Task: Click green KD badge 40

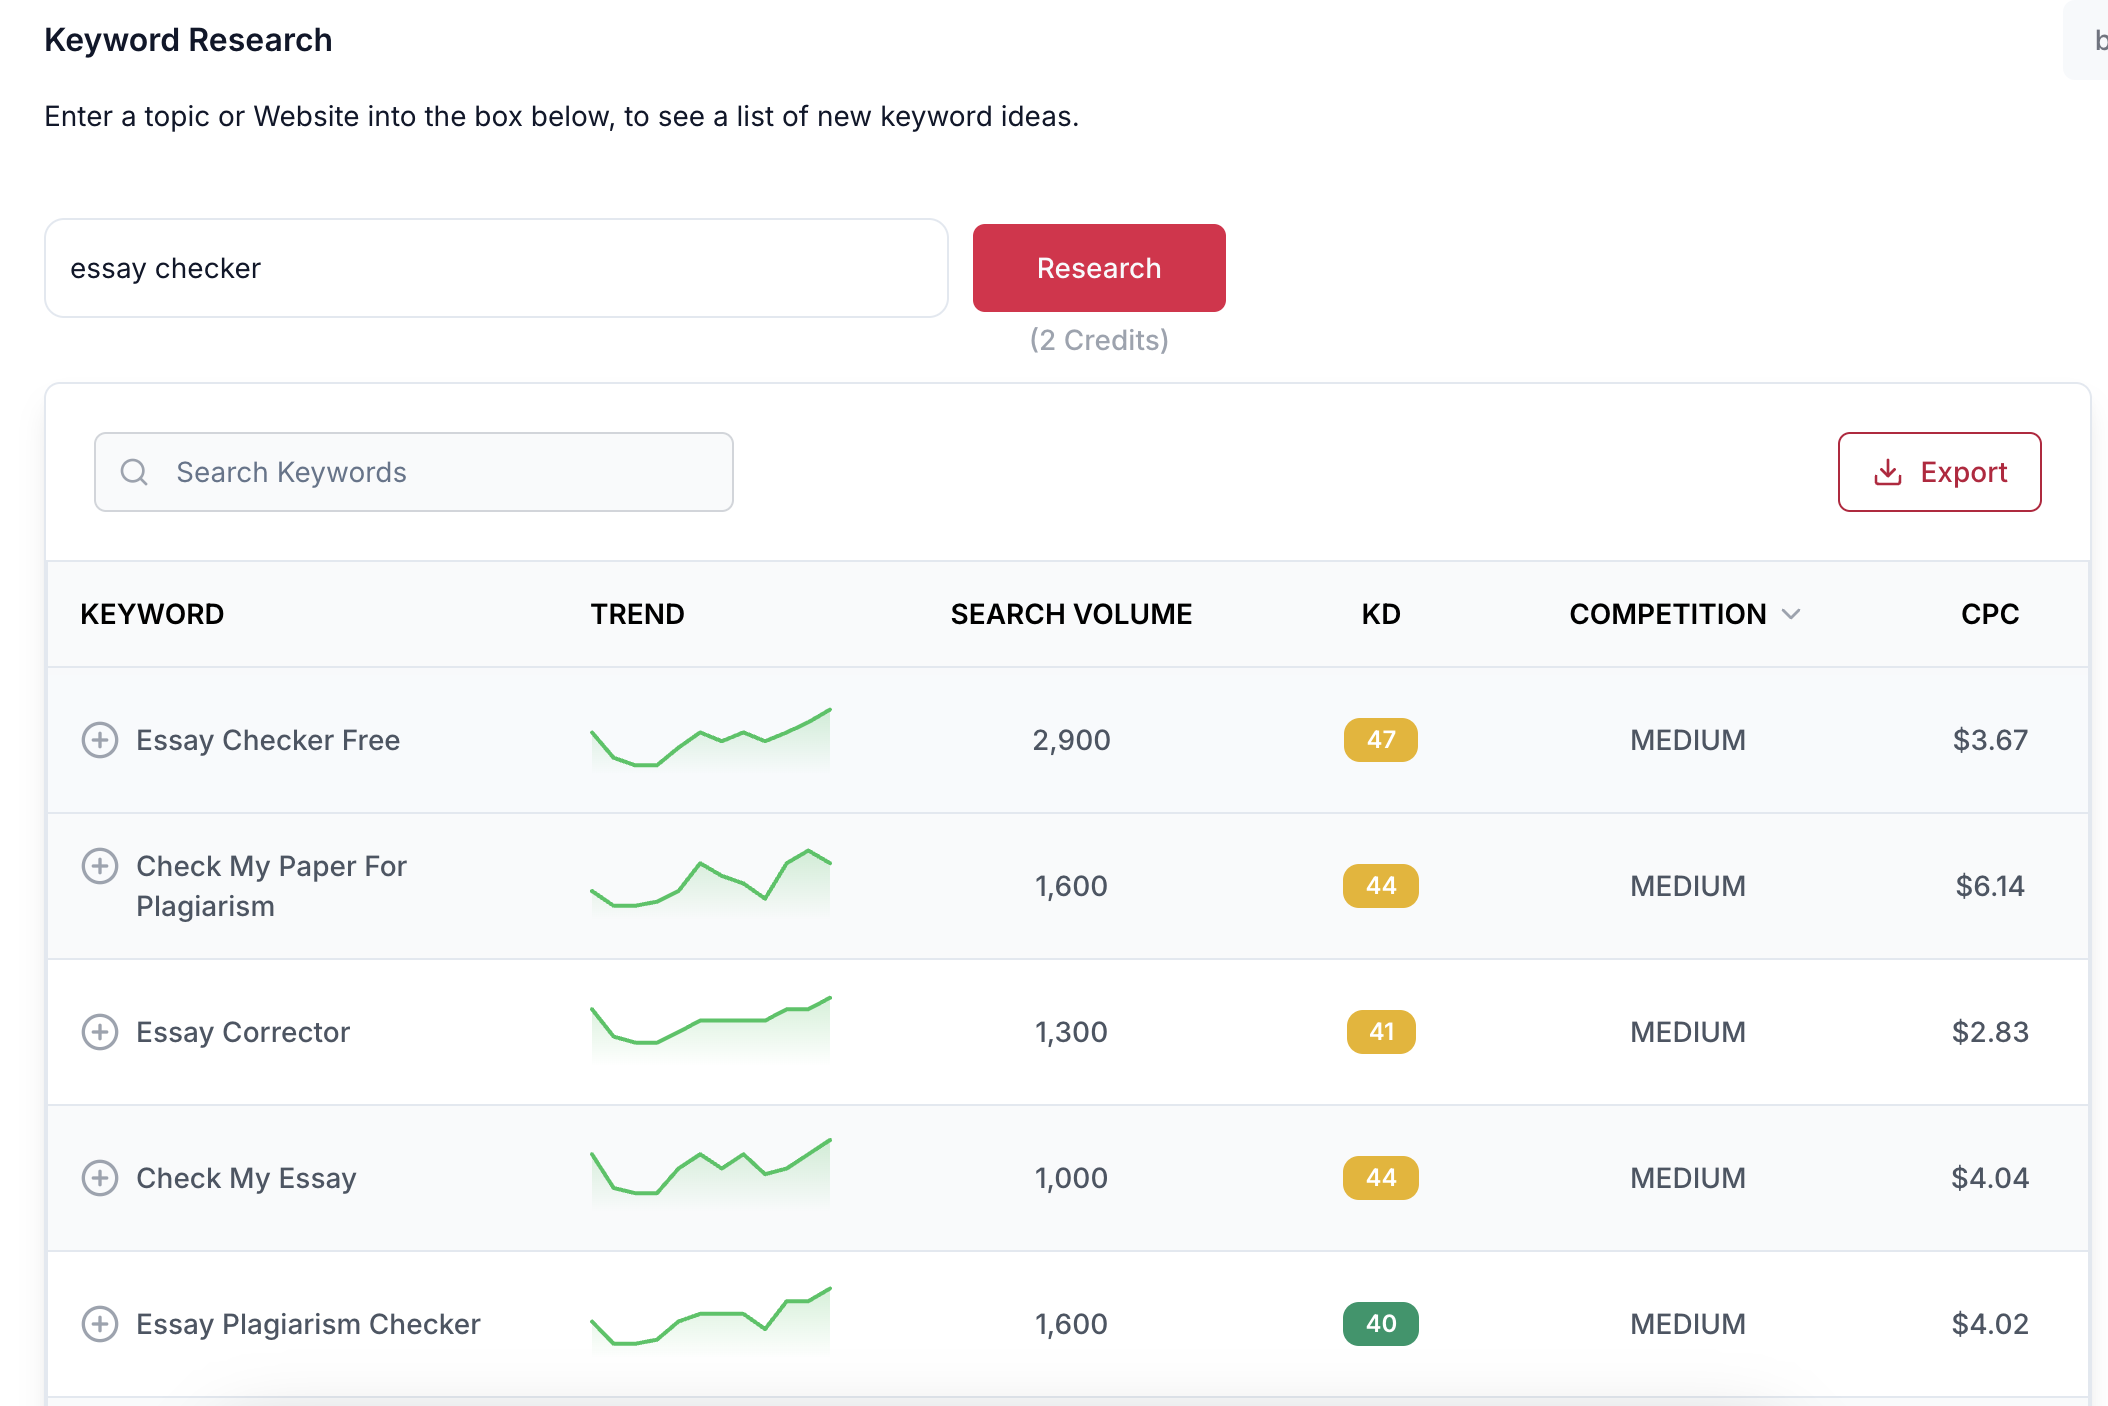Action: (x=1381, y=1324)
